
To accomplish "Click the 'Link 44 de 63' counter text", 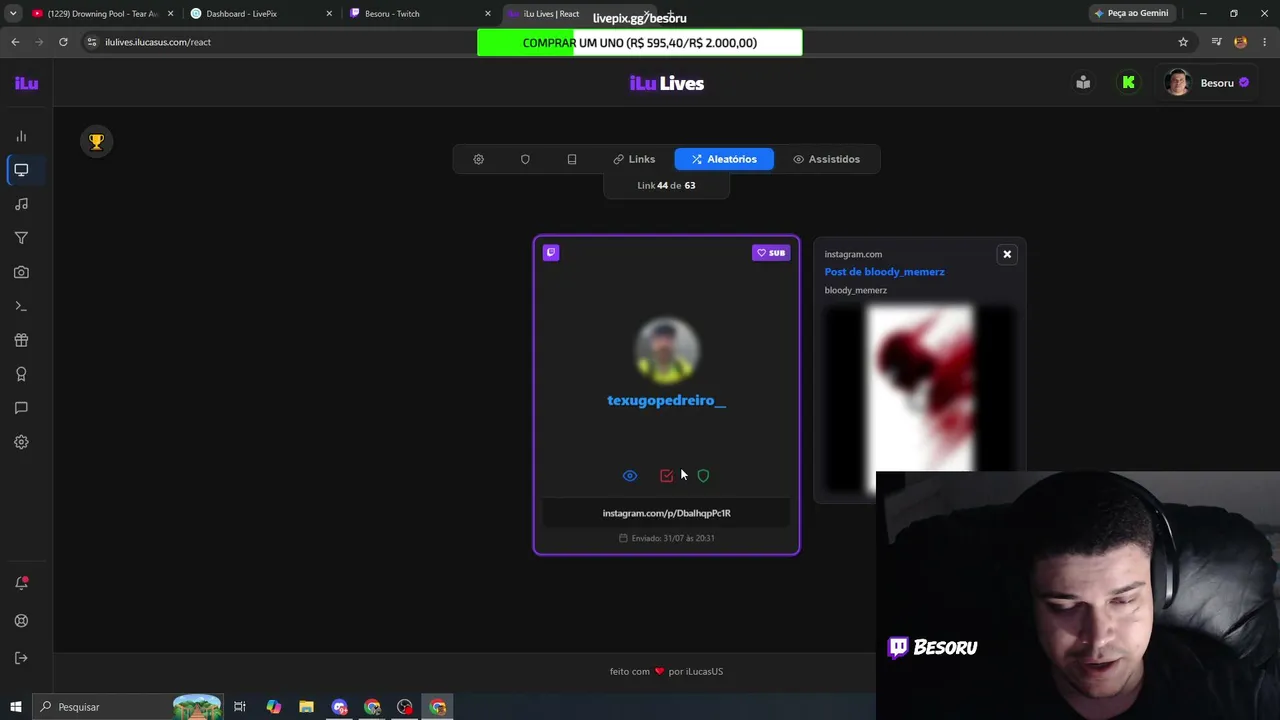I will tap(666, 186).
